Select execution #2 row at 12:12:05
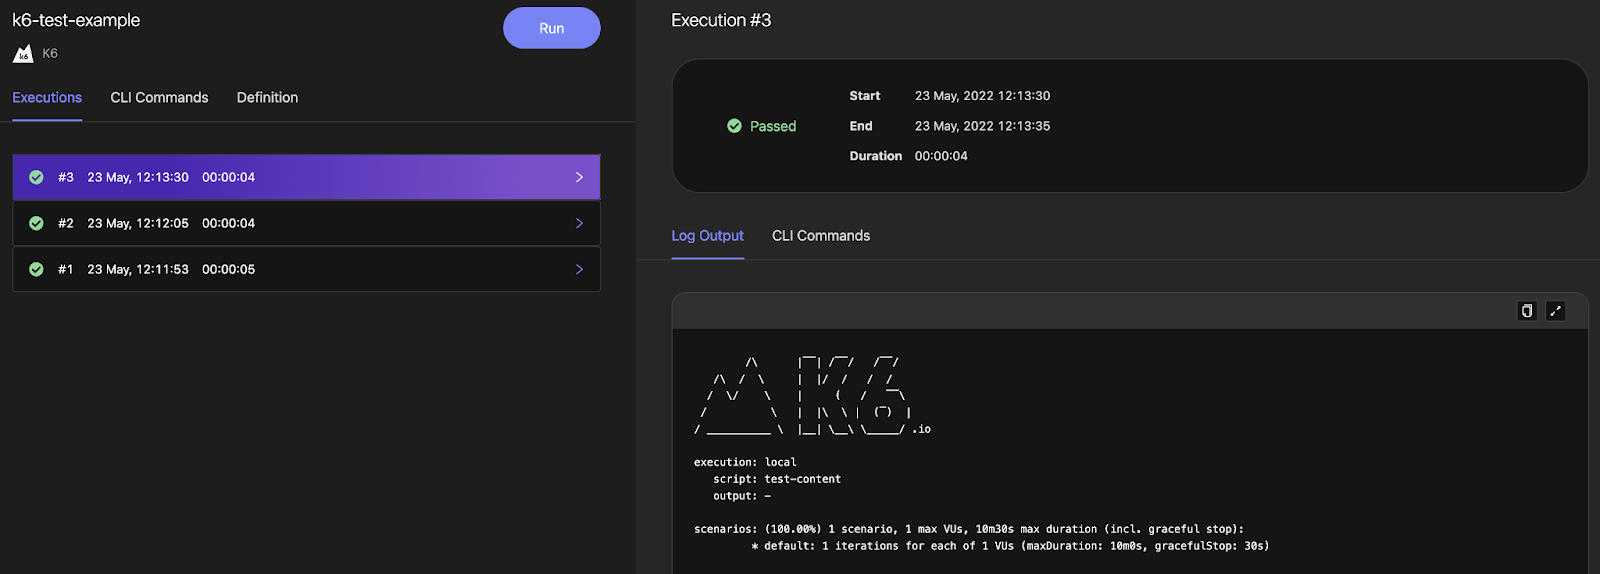This screenshot has width=1600, height=574. tap(306, 223)
